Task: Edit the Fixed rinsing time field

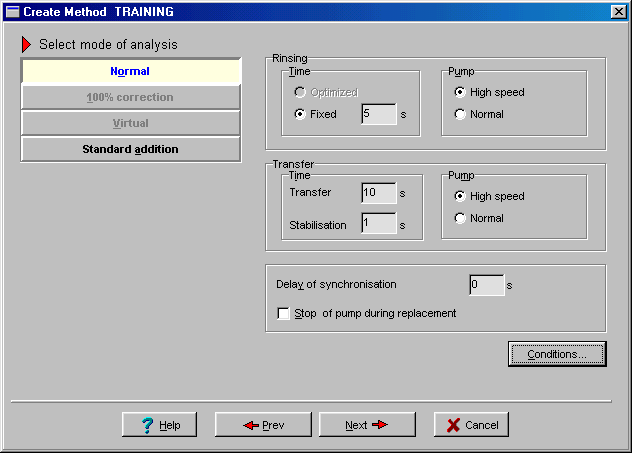Action: (379, 114)
